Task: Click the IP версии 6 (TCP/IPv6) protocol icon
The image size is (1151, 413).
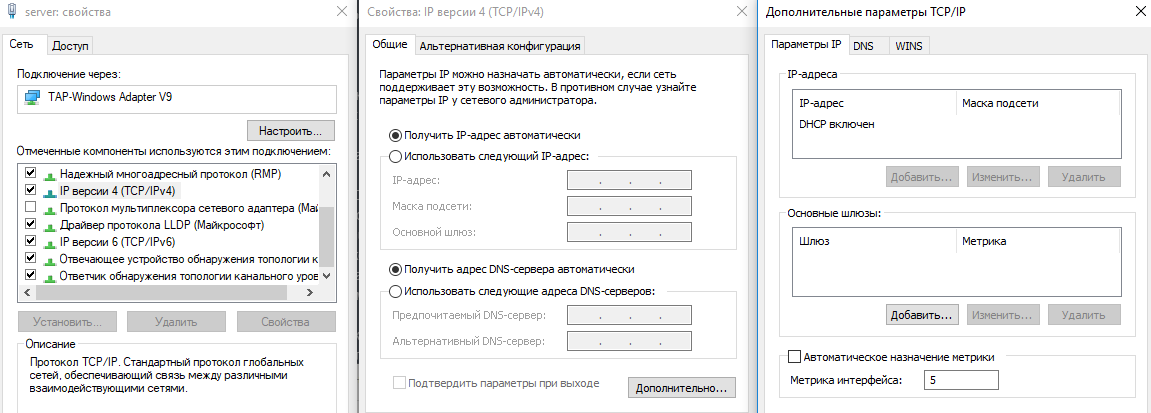Action: pos(49,241)
